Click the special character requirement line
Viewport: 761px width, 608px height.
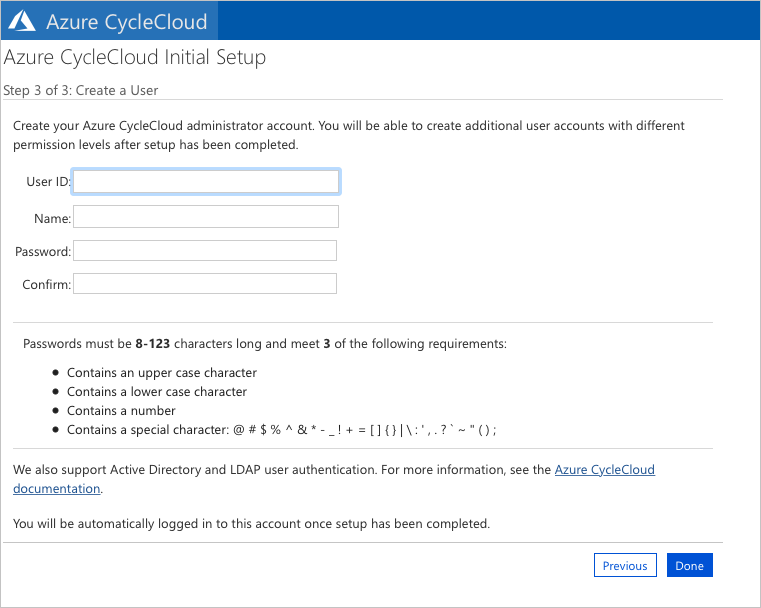(281, 430)
